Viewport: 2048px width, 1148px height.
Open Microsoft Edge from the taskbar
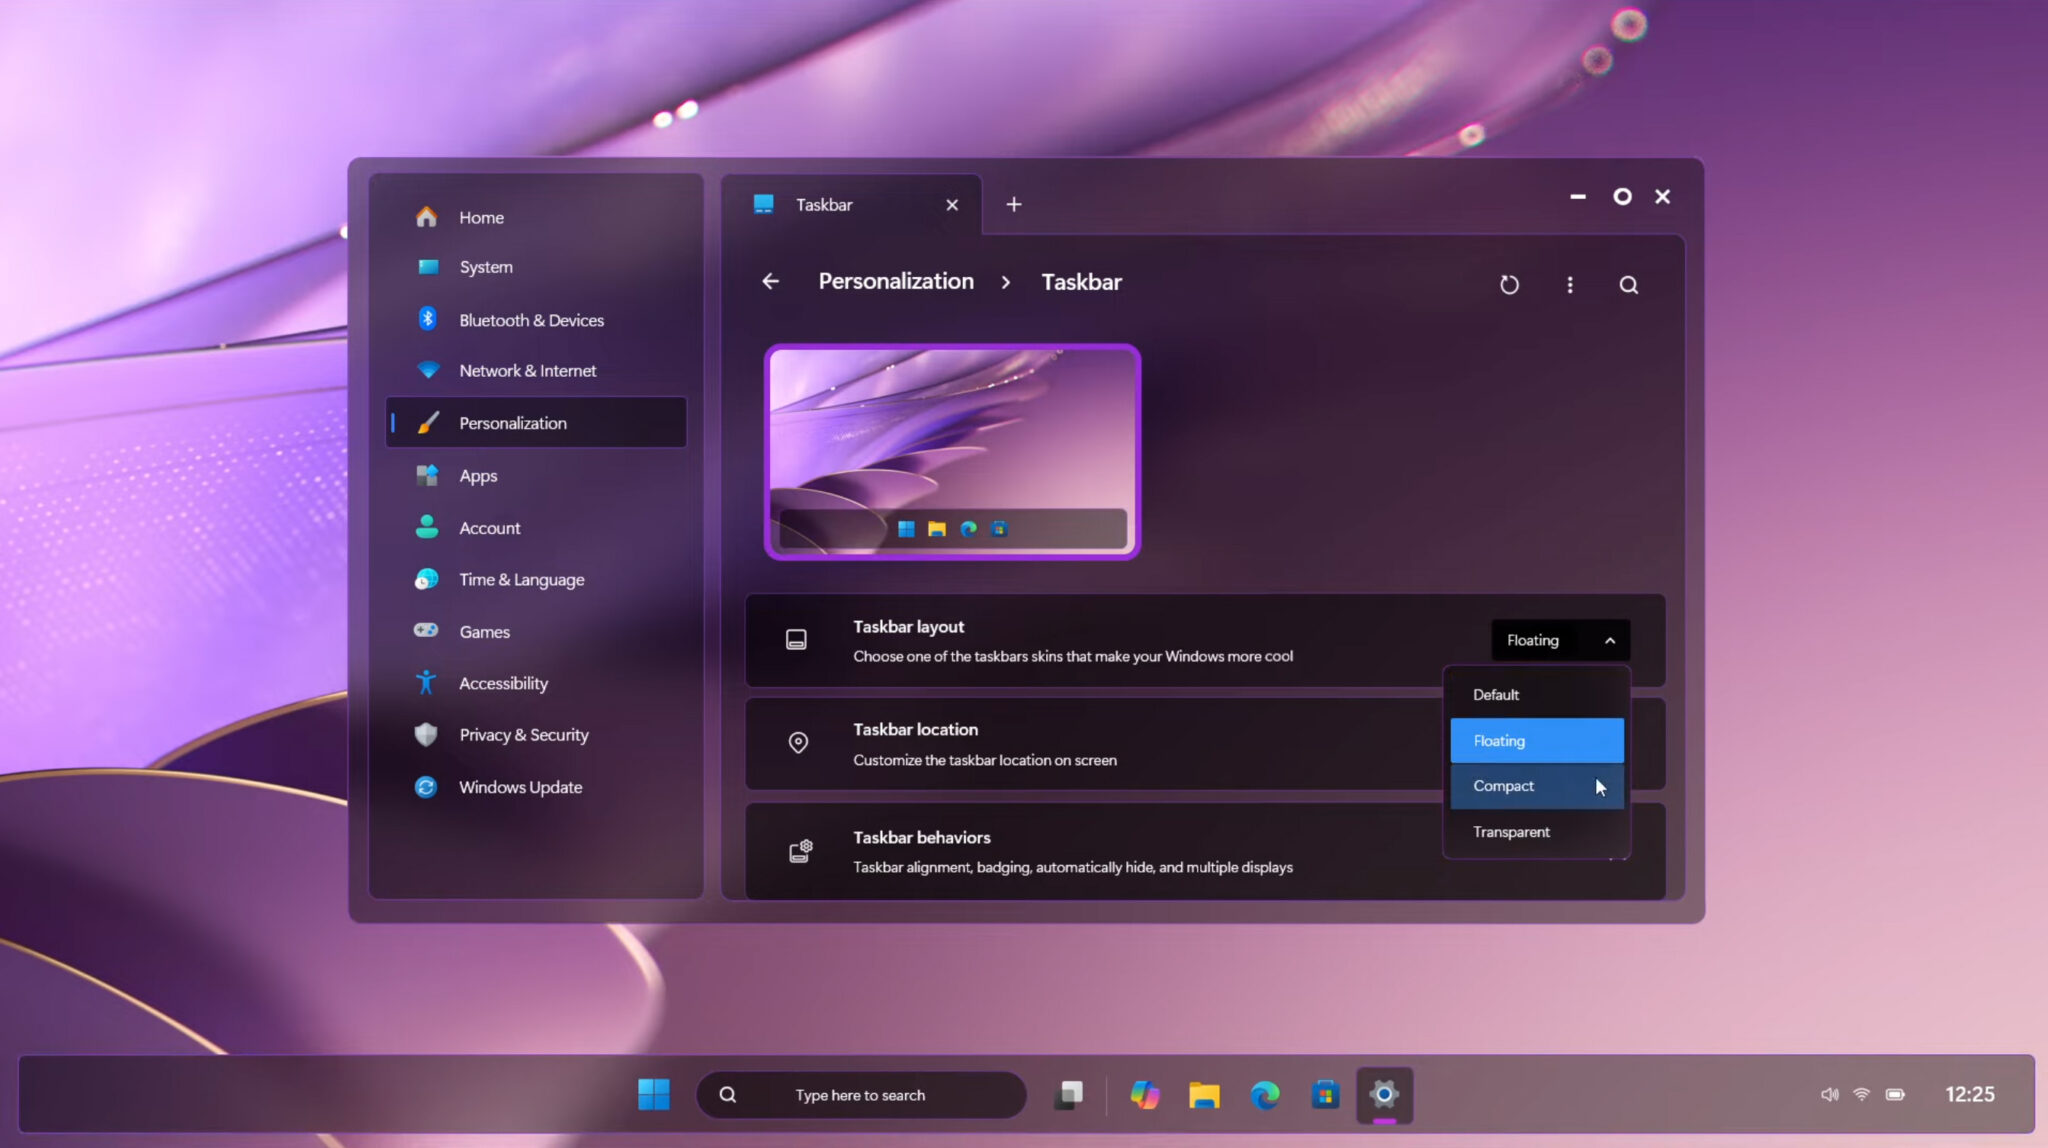[x=1264, y=1095]
